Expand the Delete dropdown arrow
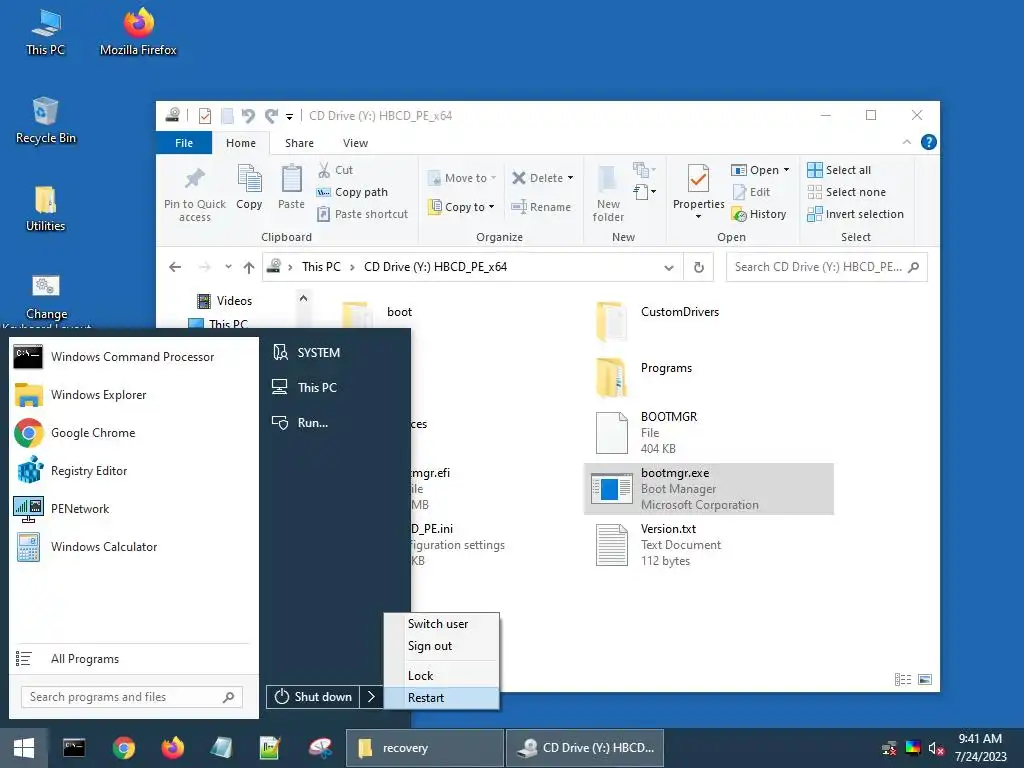This screenshot has height=768, width=1024. [570, 178]
